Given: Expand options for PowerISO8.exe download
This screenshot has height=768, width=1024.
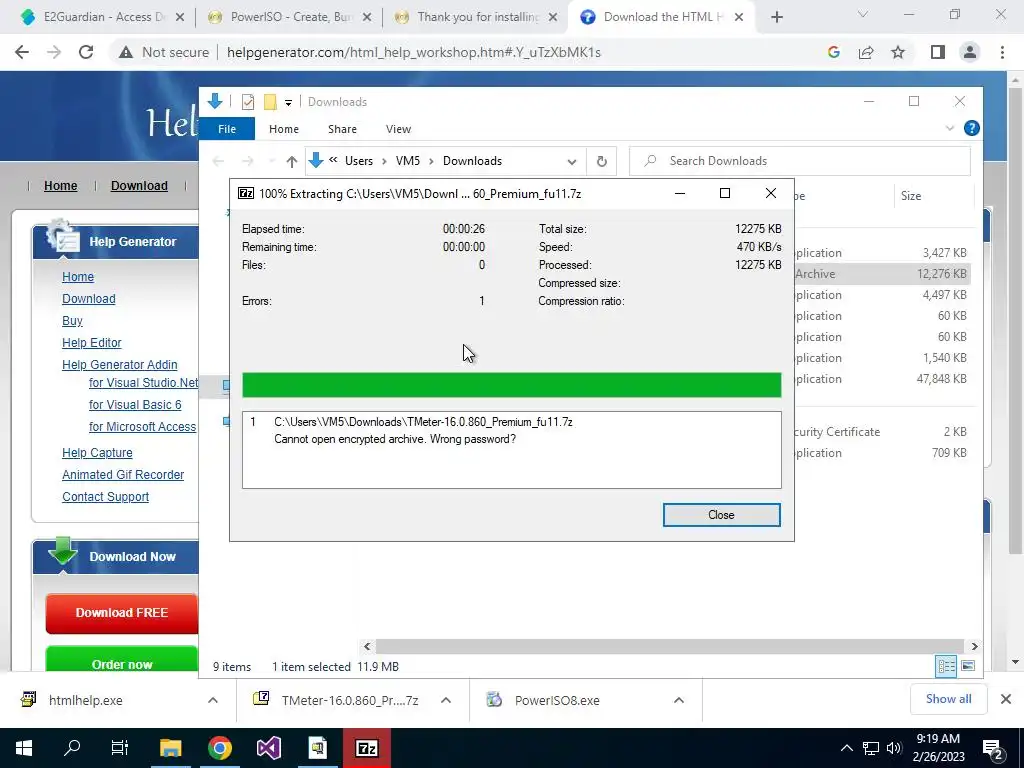Looking at the screenshot, I should pos(679,700).
